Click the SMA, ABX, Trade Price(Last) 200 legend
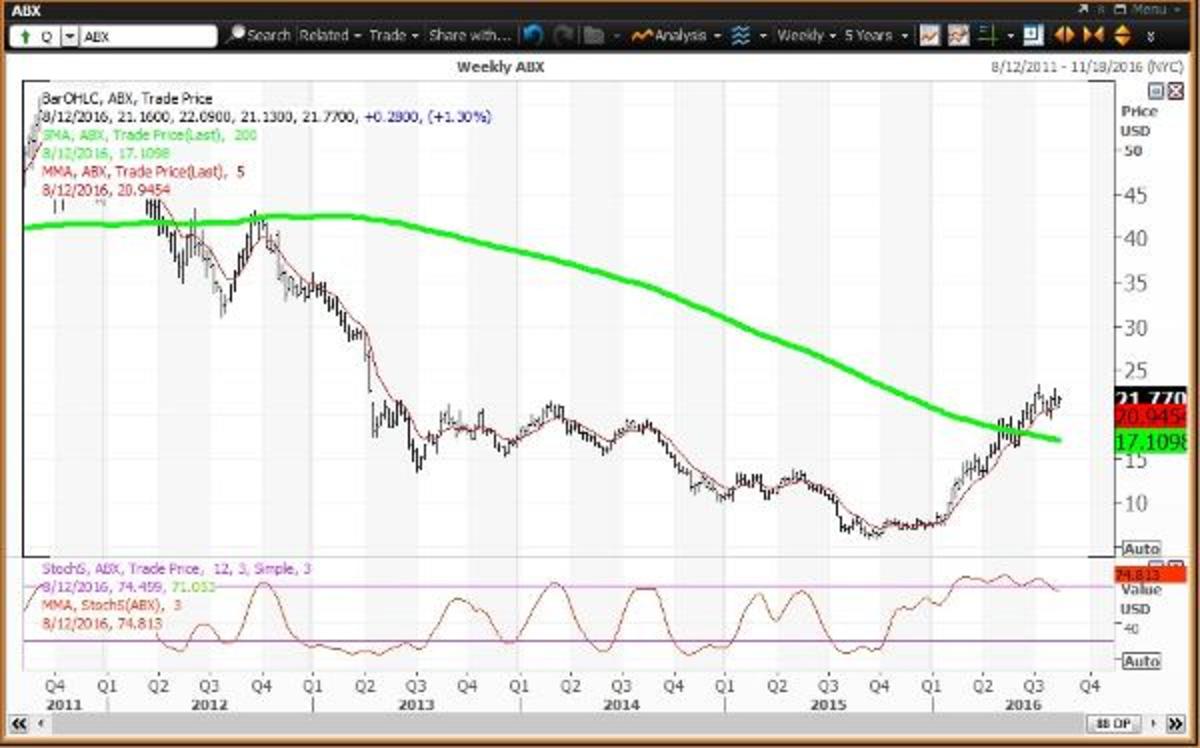The width and height of the screenshot is (1200, 748). (x=151, y=135)
